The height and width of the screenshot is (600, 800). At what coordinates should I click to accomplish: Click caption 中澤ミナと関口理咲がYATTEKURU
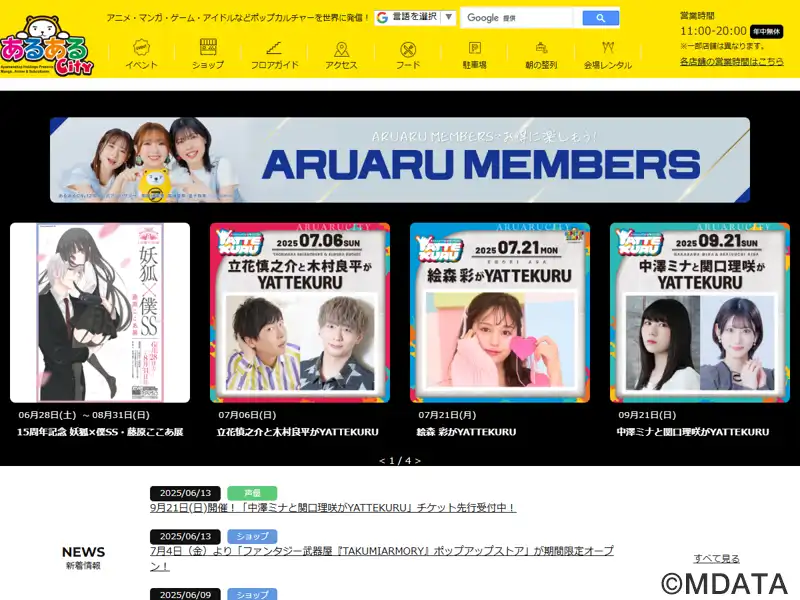[692, 432]
